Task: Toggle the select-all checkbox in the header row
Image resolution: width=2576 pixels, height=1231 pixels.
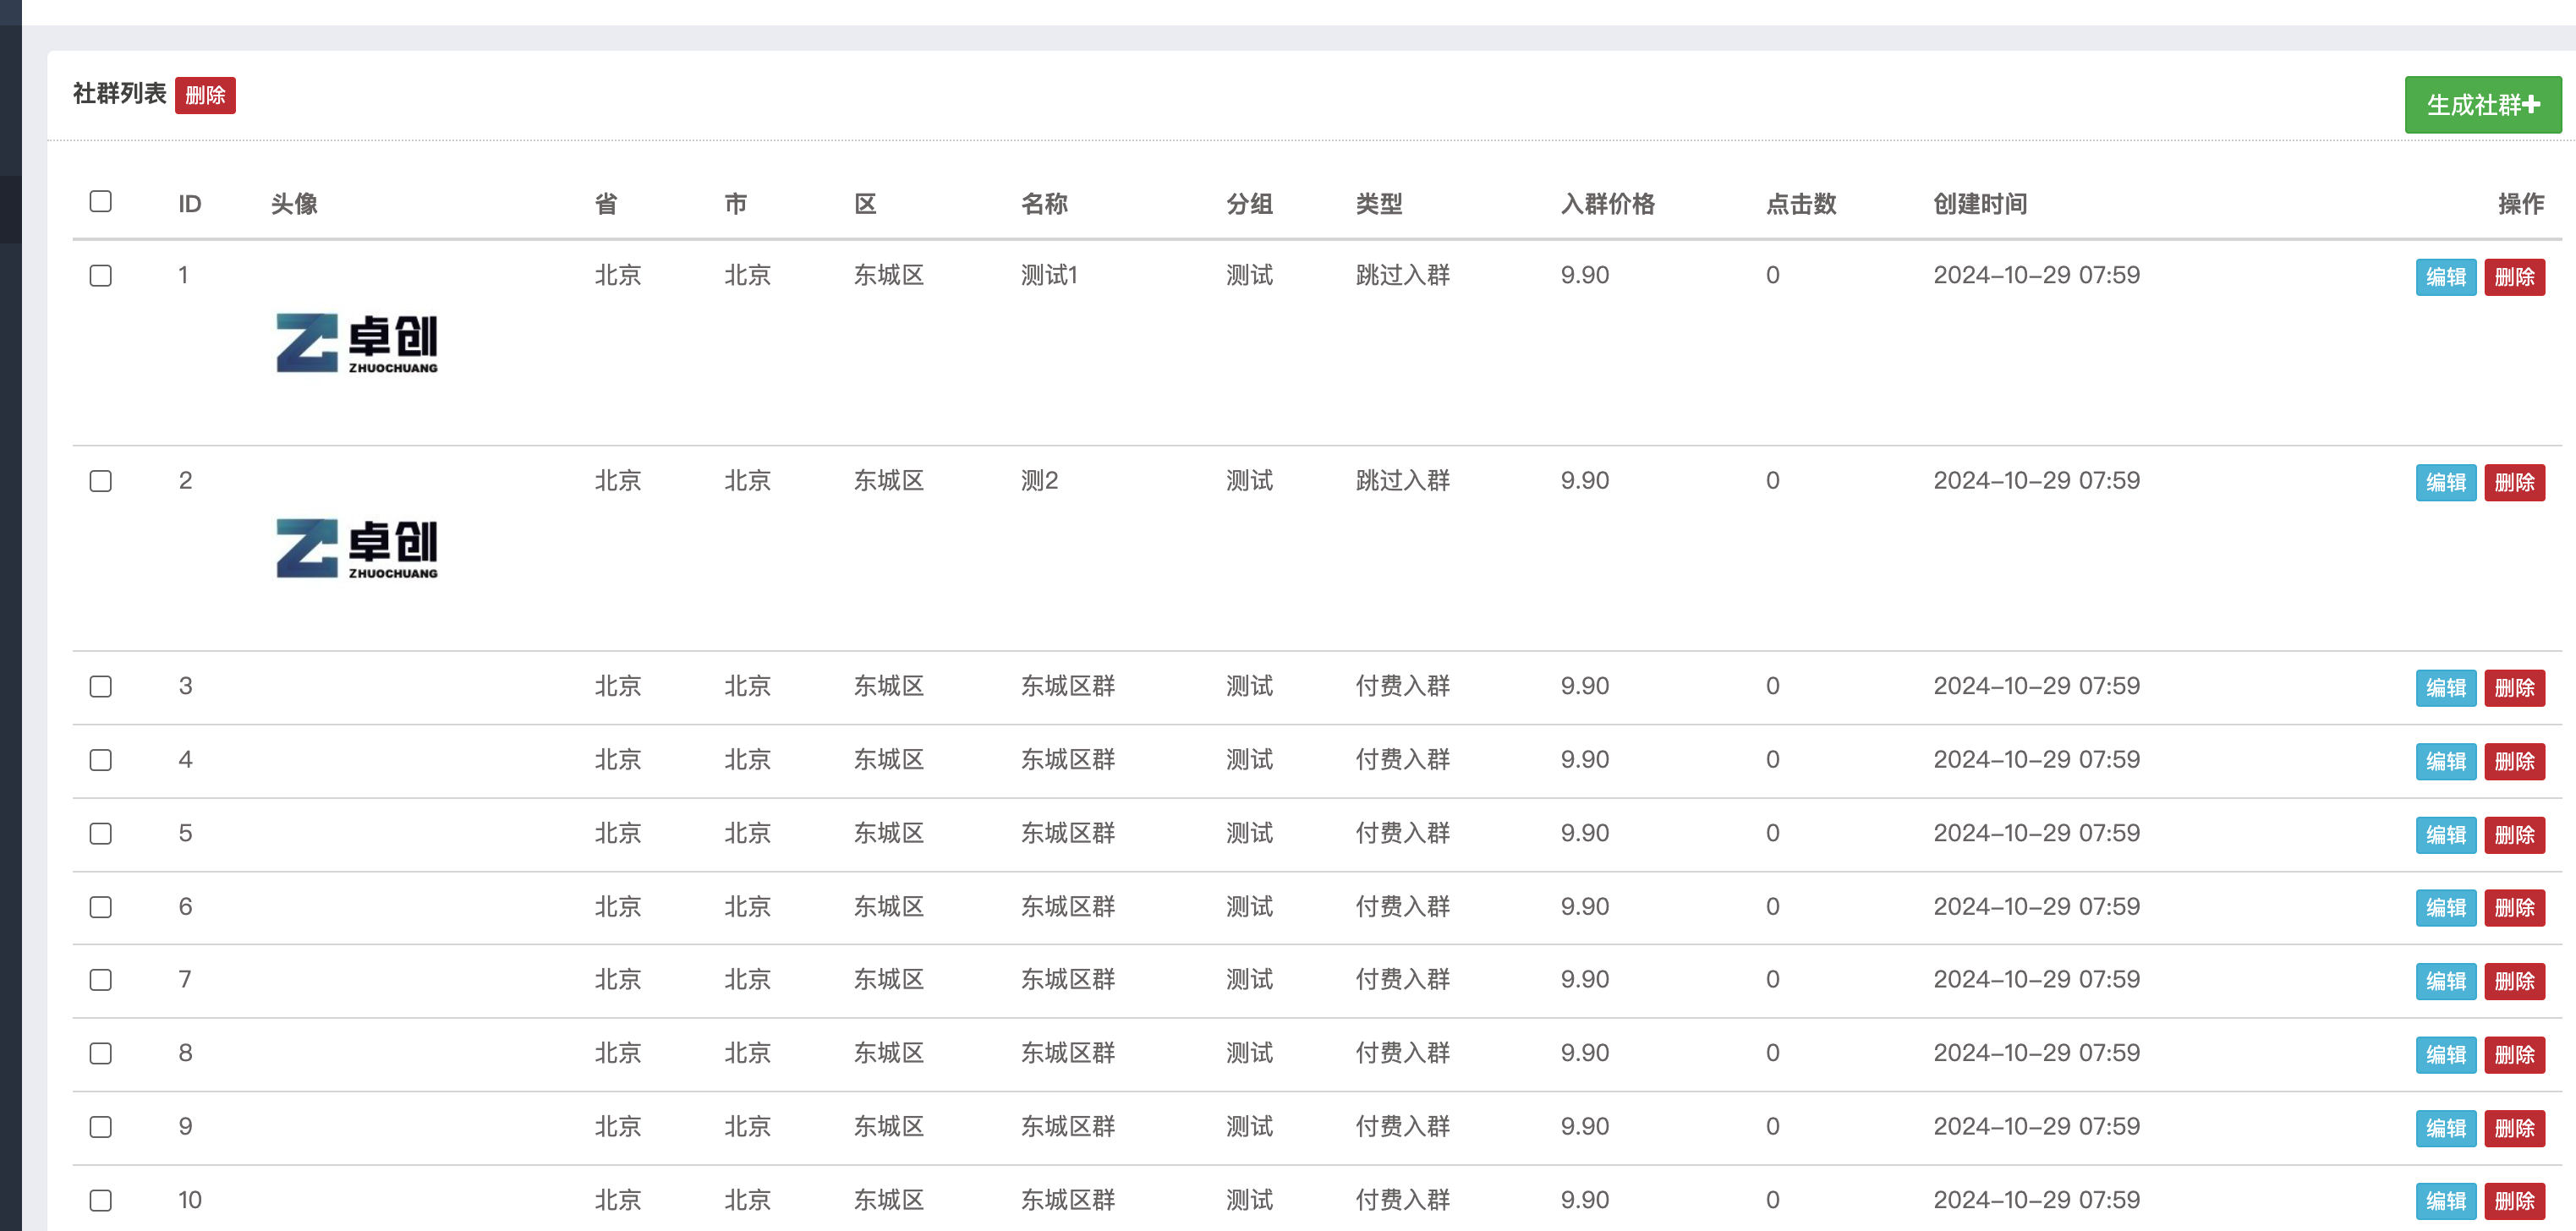Action: pyautogui.click(x=101, y=202)
